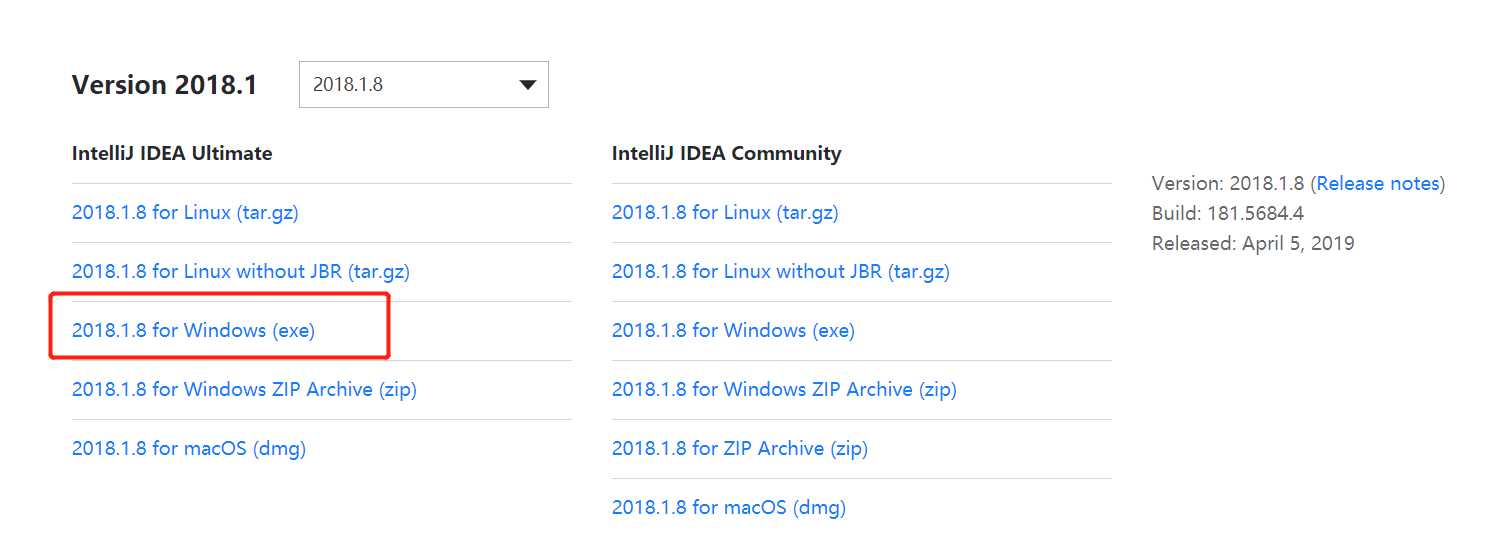Click the IntelliJ IDEA Ultimate heading
The height and width of the screenshot is (556, 1507).
[x=172, y=153]
